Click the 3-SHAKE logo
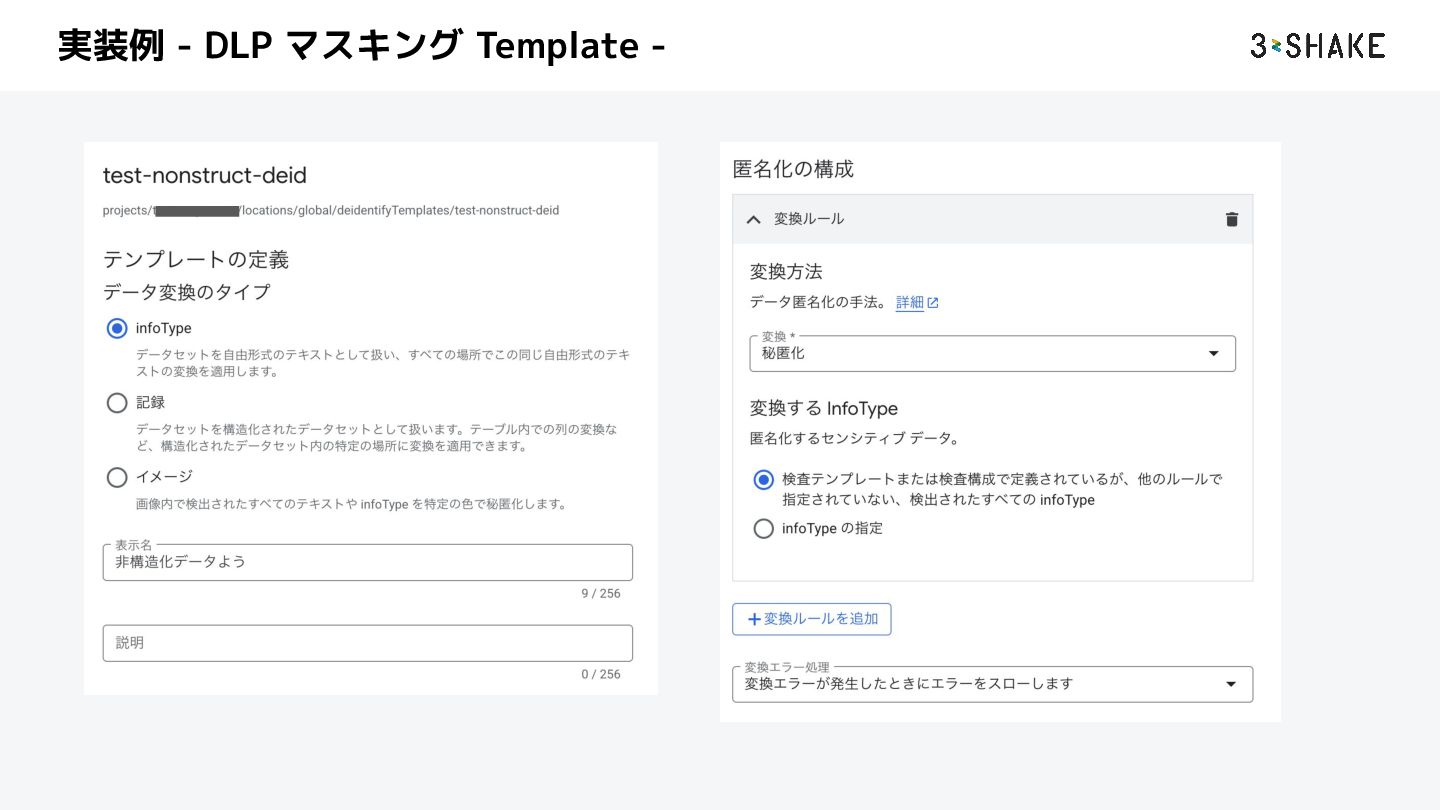 pyautogui.click(x=1317, y=46)
